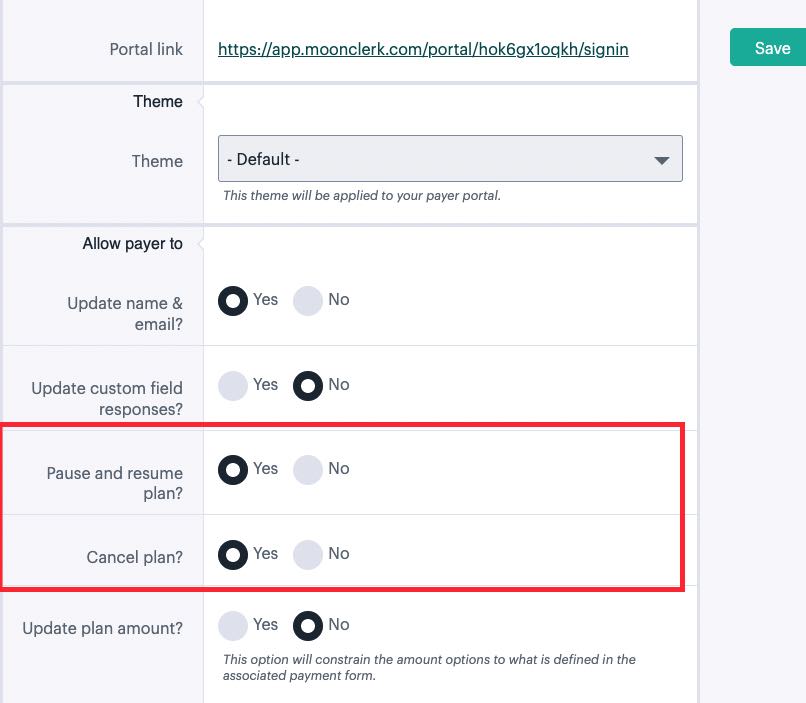Choose No for Pause and resume plan
Viewport: 806px width, 703px height.
click(x=308, y=470)
